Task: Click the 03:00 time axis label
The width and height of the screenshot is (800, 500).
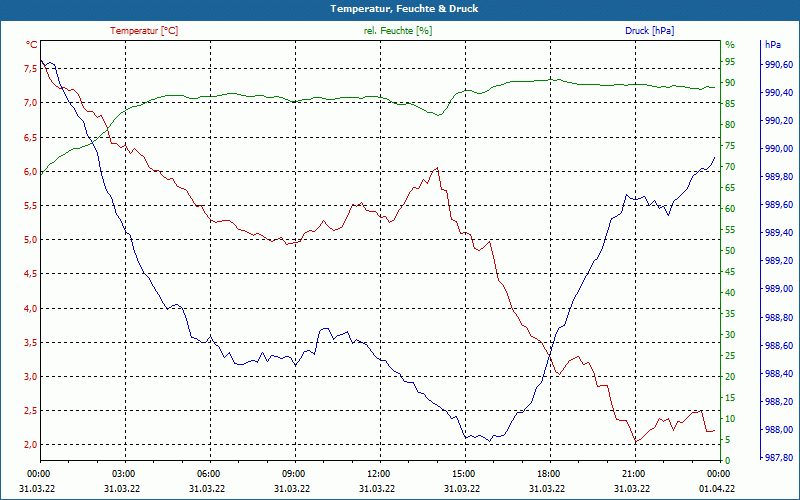Action: pyautogui.click(x=123, y=473)
